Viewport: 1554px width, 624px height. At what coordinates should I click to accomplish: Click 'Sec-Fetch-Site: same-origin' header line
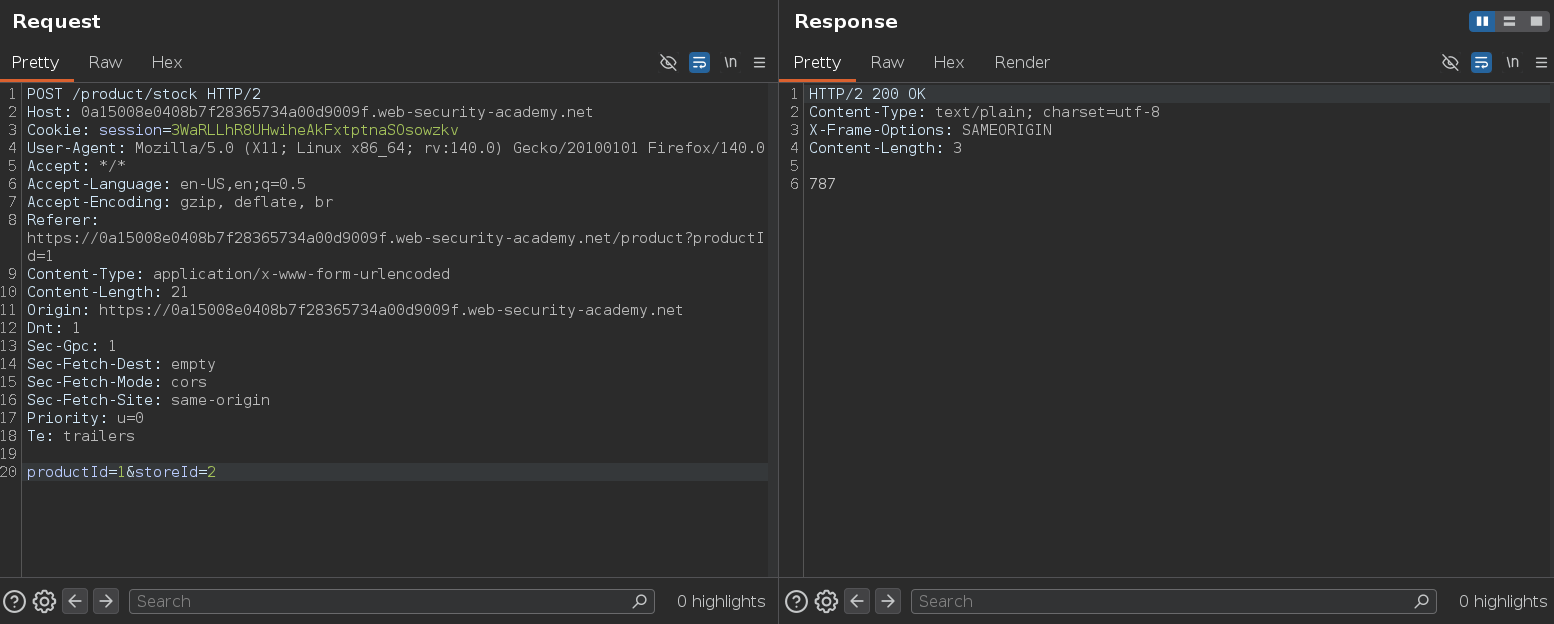148,400
